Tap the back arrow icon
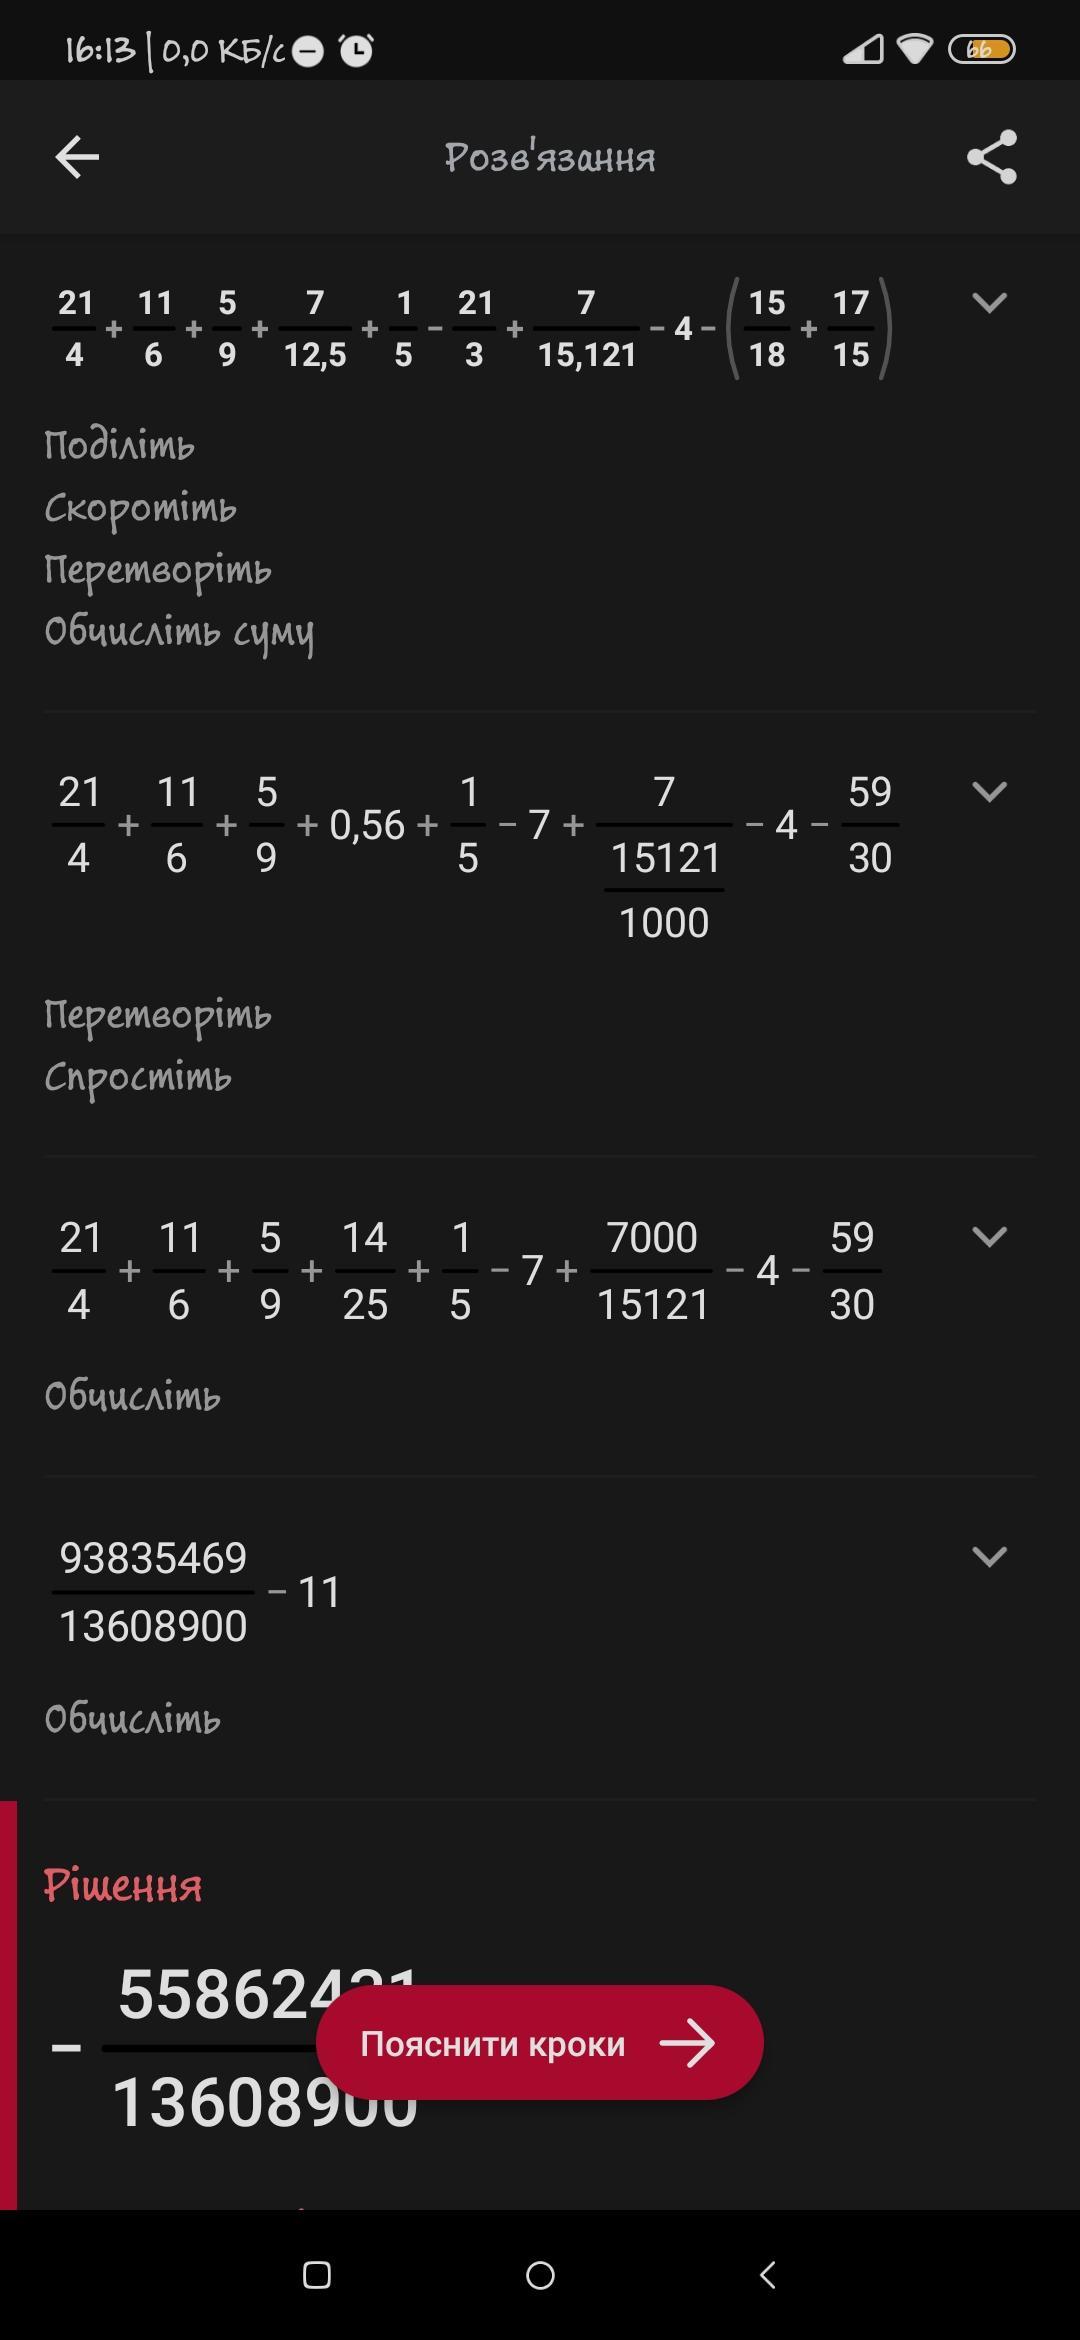 click(77, 157)
